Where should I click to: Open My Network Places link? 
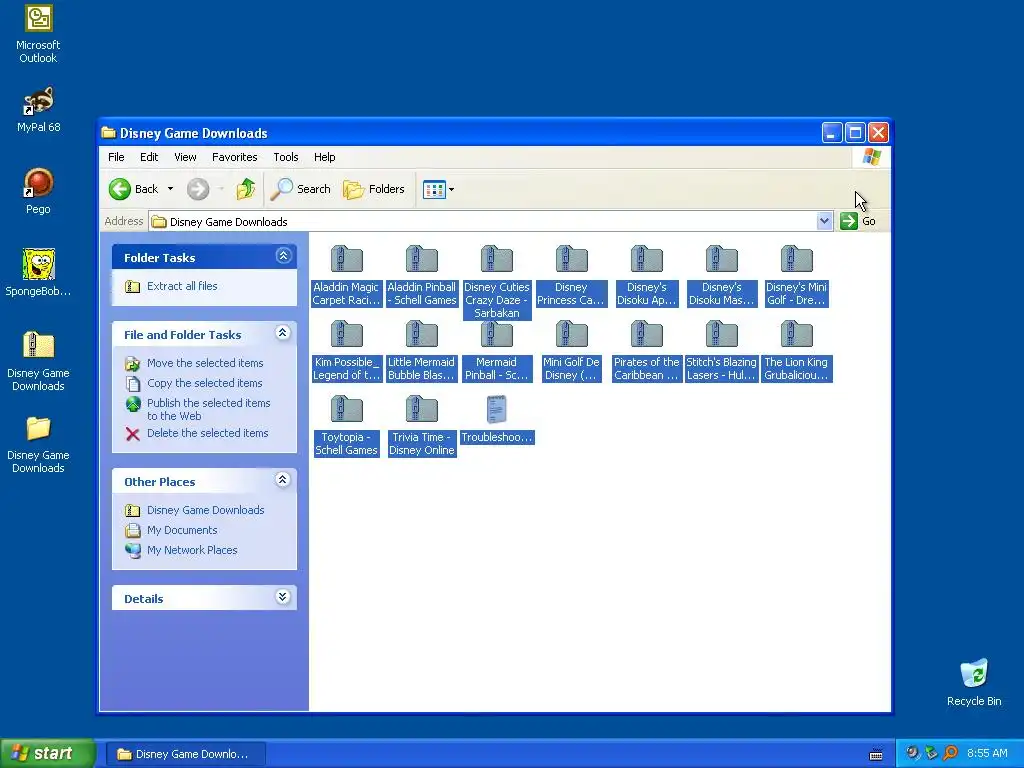click(181, 551)
